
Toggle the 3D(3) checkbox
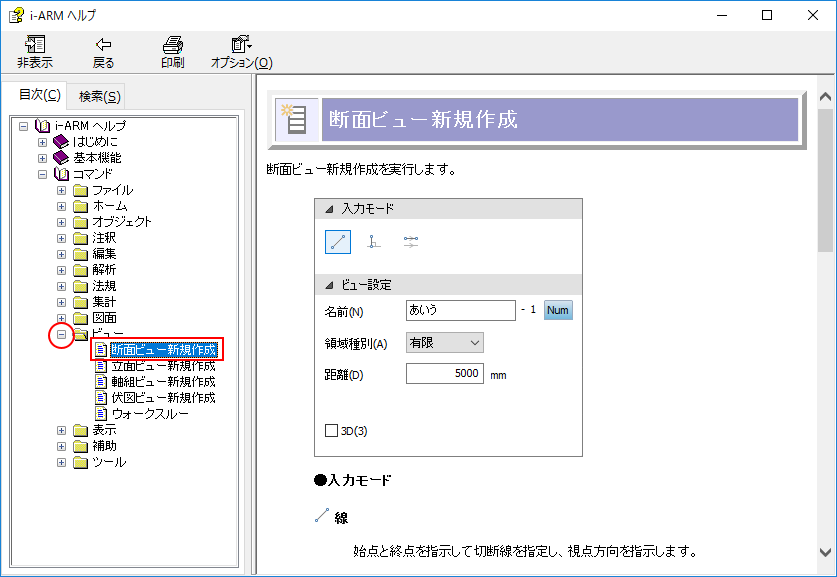pyautogui.click(x=332, y=431)
